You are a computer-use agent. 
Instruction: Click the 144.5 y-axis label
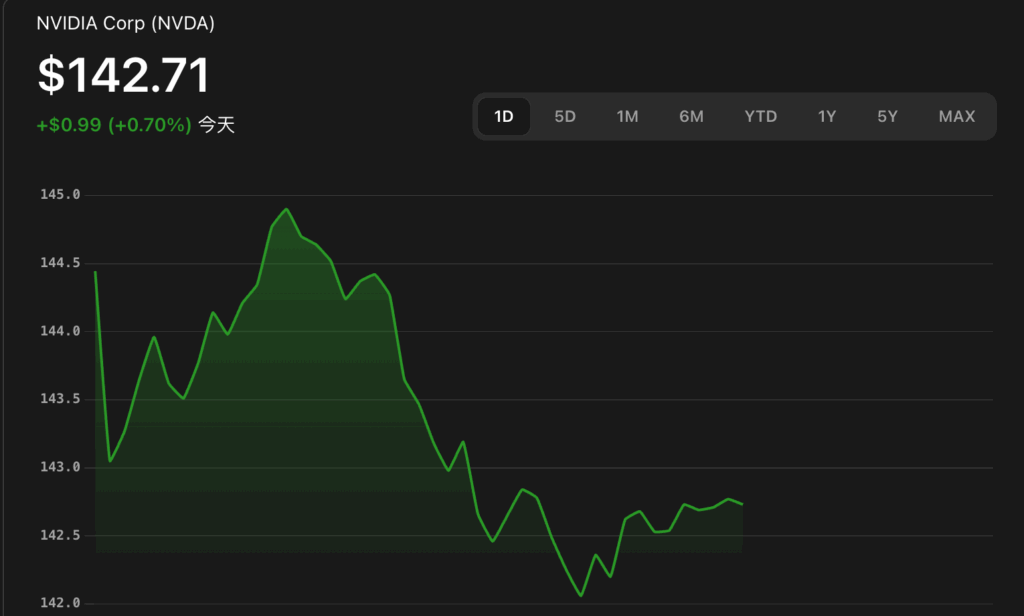tap(60, 263)
